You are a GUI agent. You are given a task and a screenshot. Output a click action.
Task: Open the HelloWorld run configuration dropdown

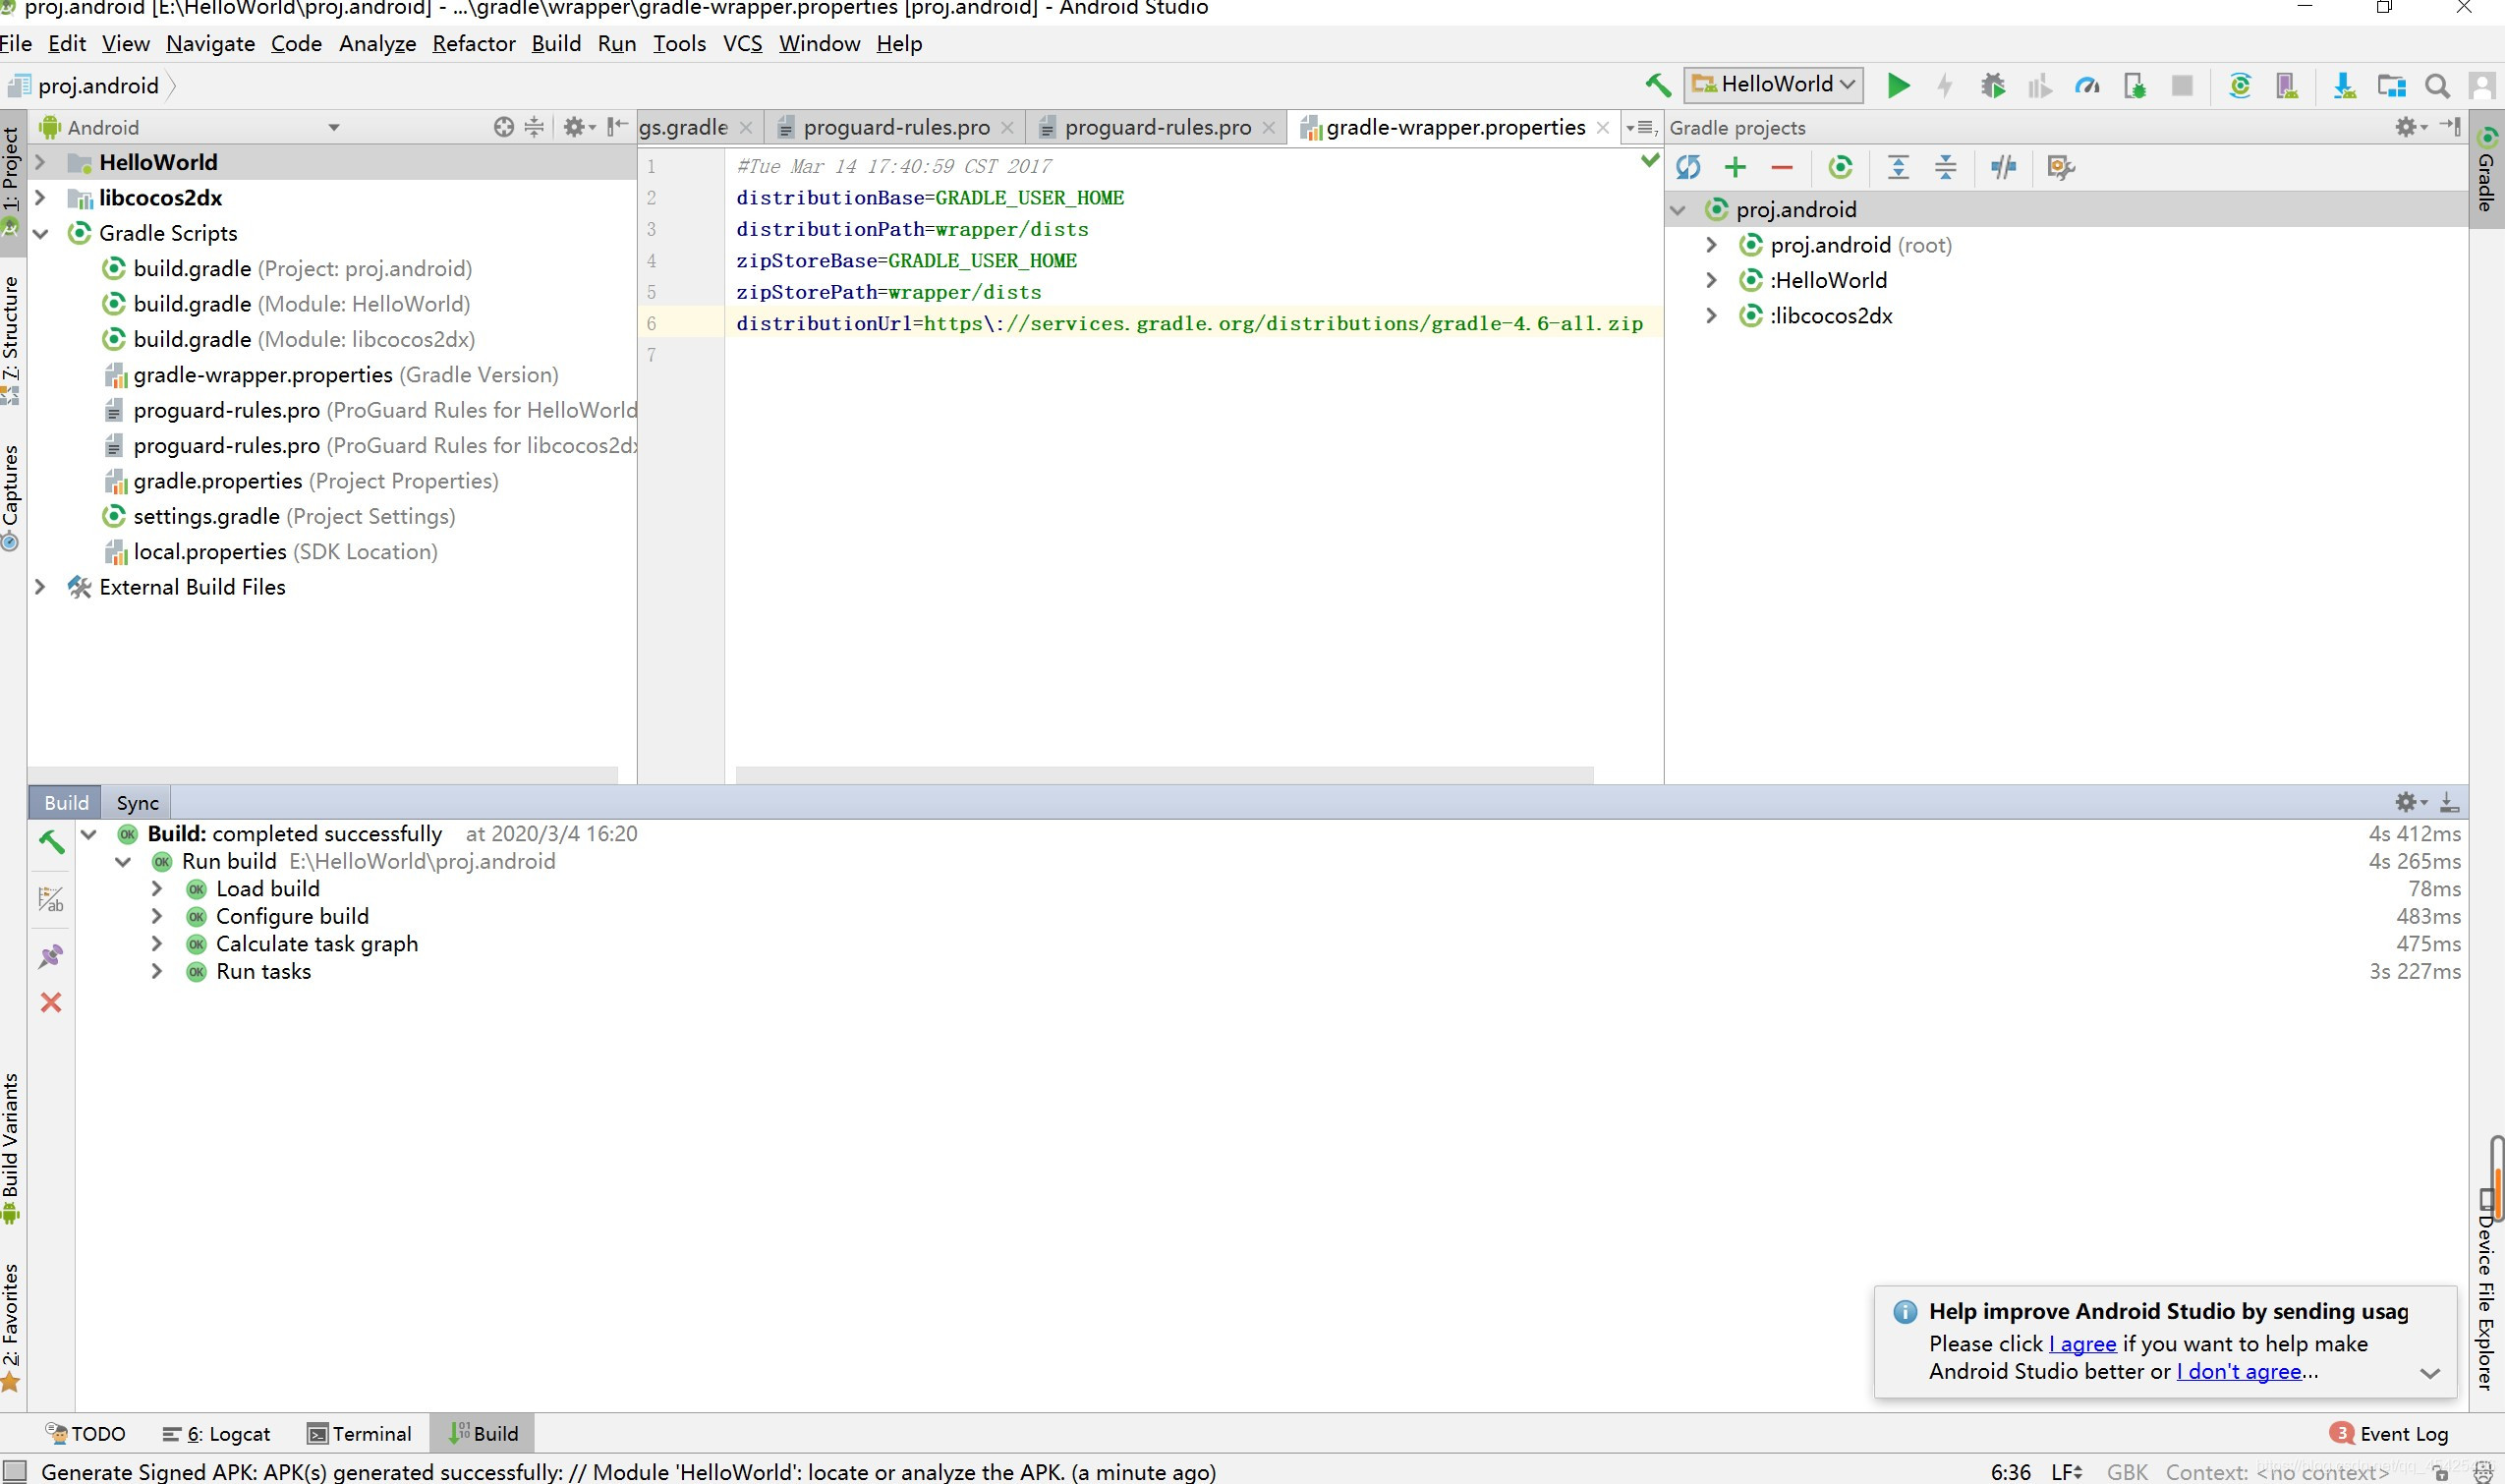point(1773,85)
